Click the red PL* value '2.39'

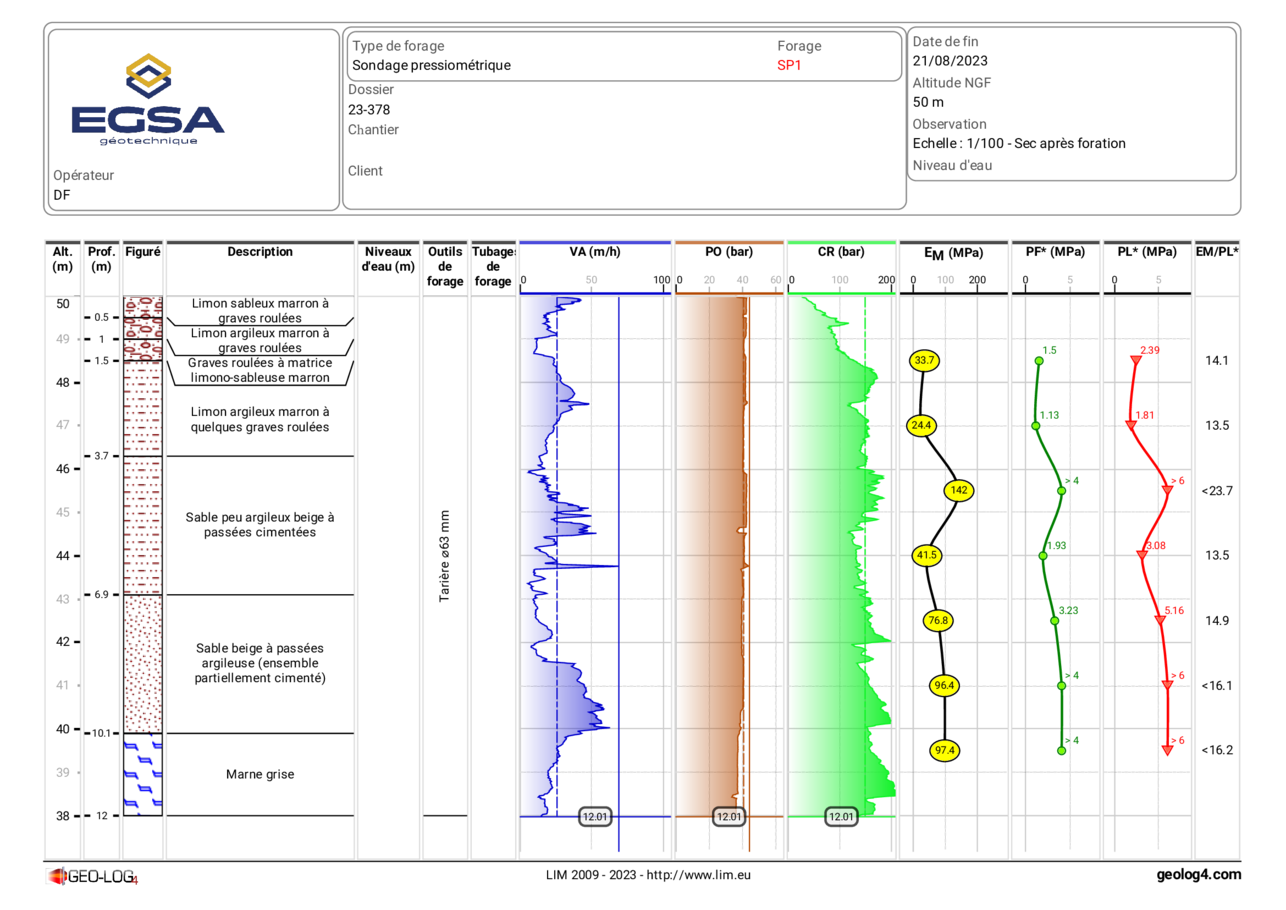pyautogui.click(x=1150, y=350)
